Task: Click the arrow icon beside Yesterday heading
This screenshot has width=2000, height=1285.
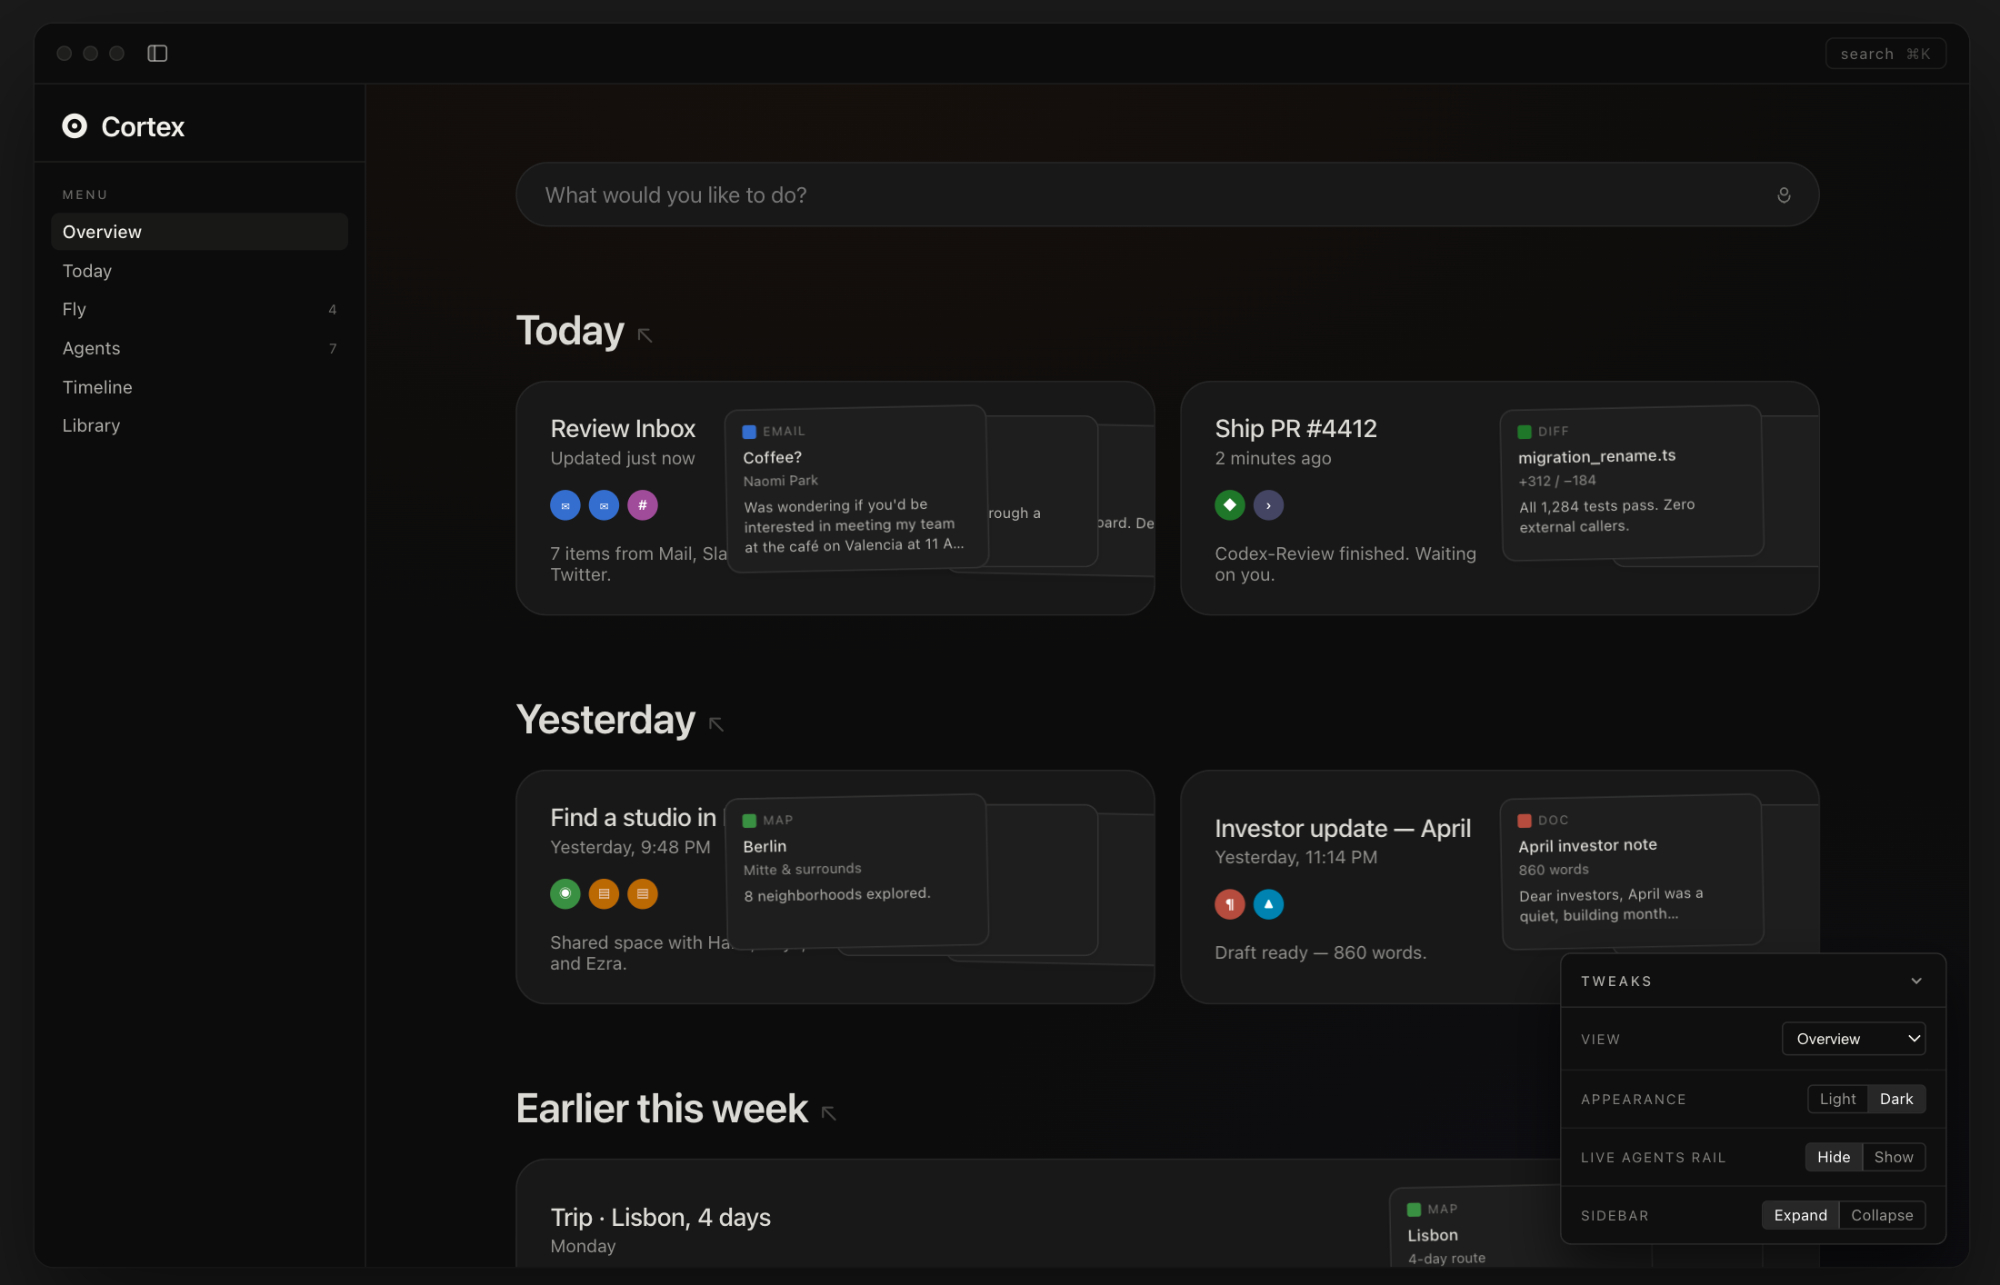Action: click(x=716, y=724)
